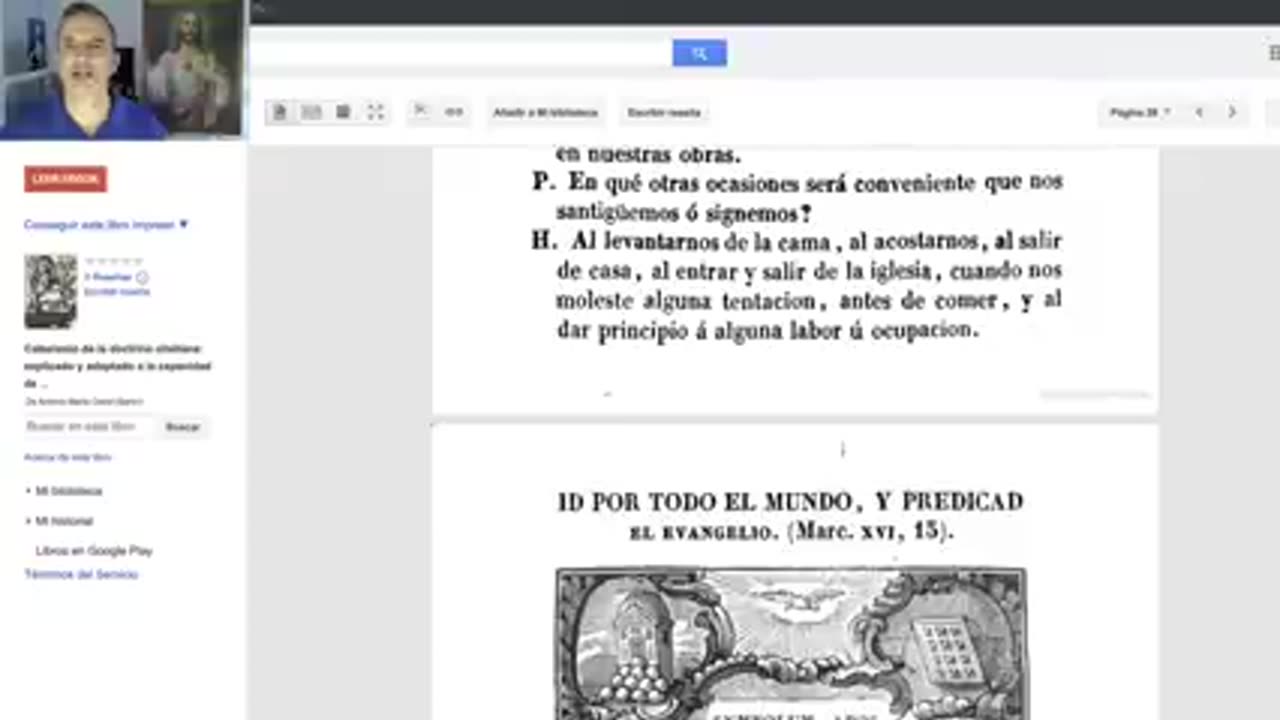The width and height of the screenshot is (1280, 720).
Task: Select thumbnail grid view icon
Action: [x=343, y=112]
